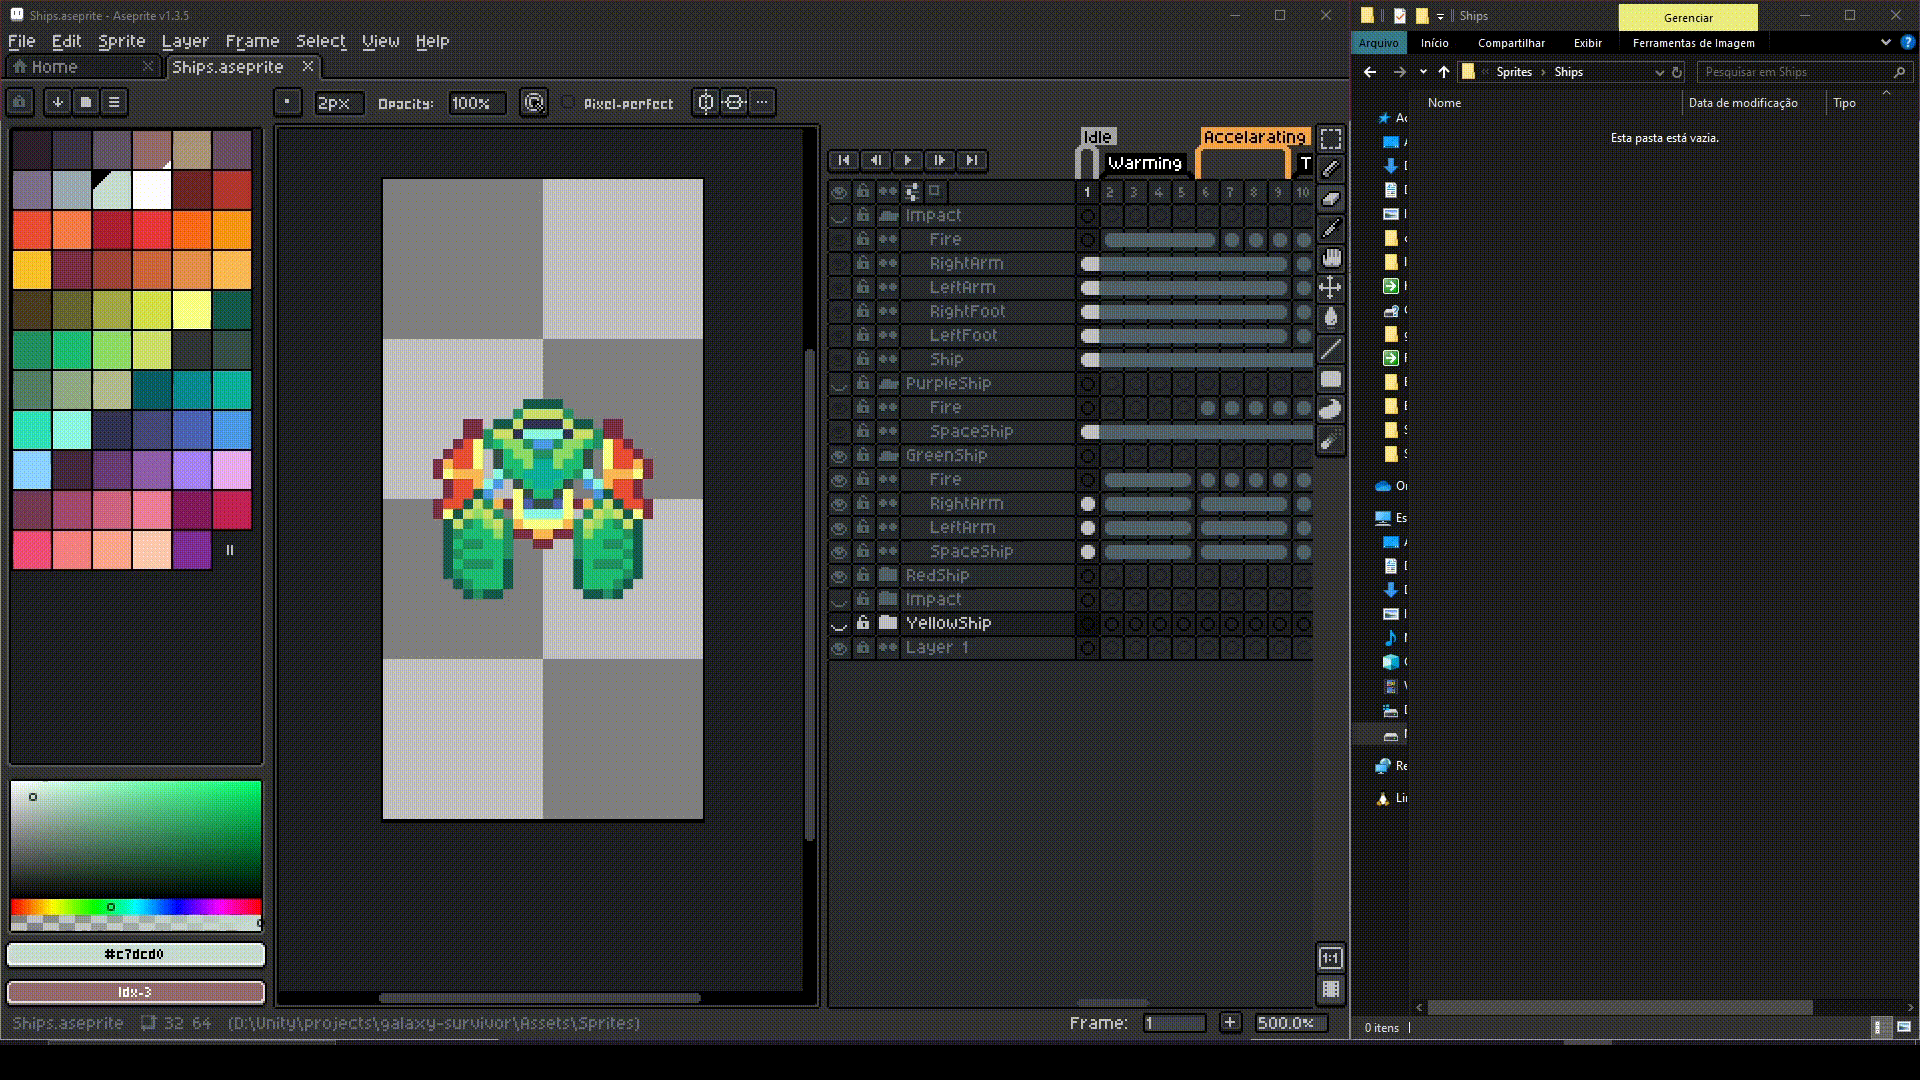The image size is (1920, 1080).
Task: Select the Paint Bucket tool
Action: (x=1330, y=319)
